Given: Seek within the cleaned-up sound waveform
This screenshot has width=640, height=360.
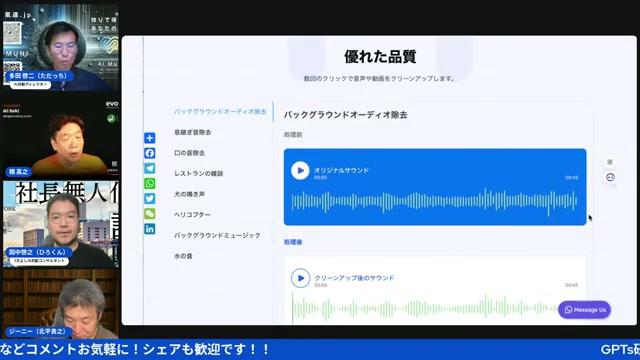Looking at the screenshot, I should 424,308.
